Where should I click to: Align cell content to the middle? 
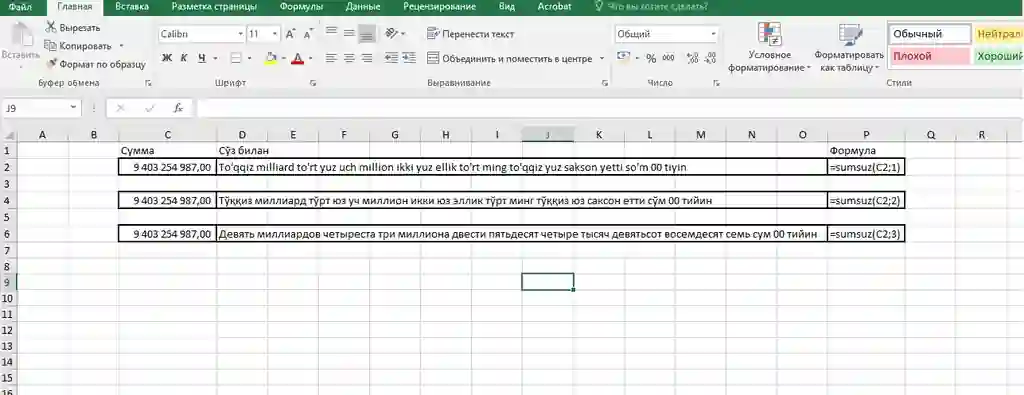pos(349,33)
